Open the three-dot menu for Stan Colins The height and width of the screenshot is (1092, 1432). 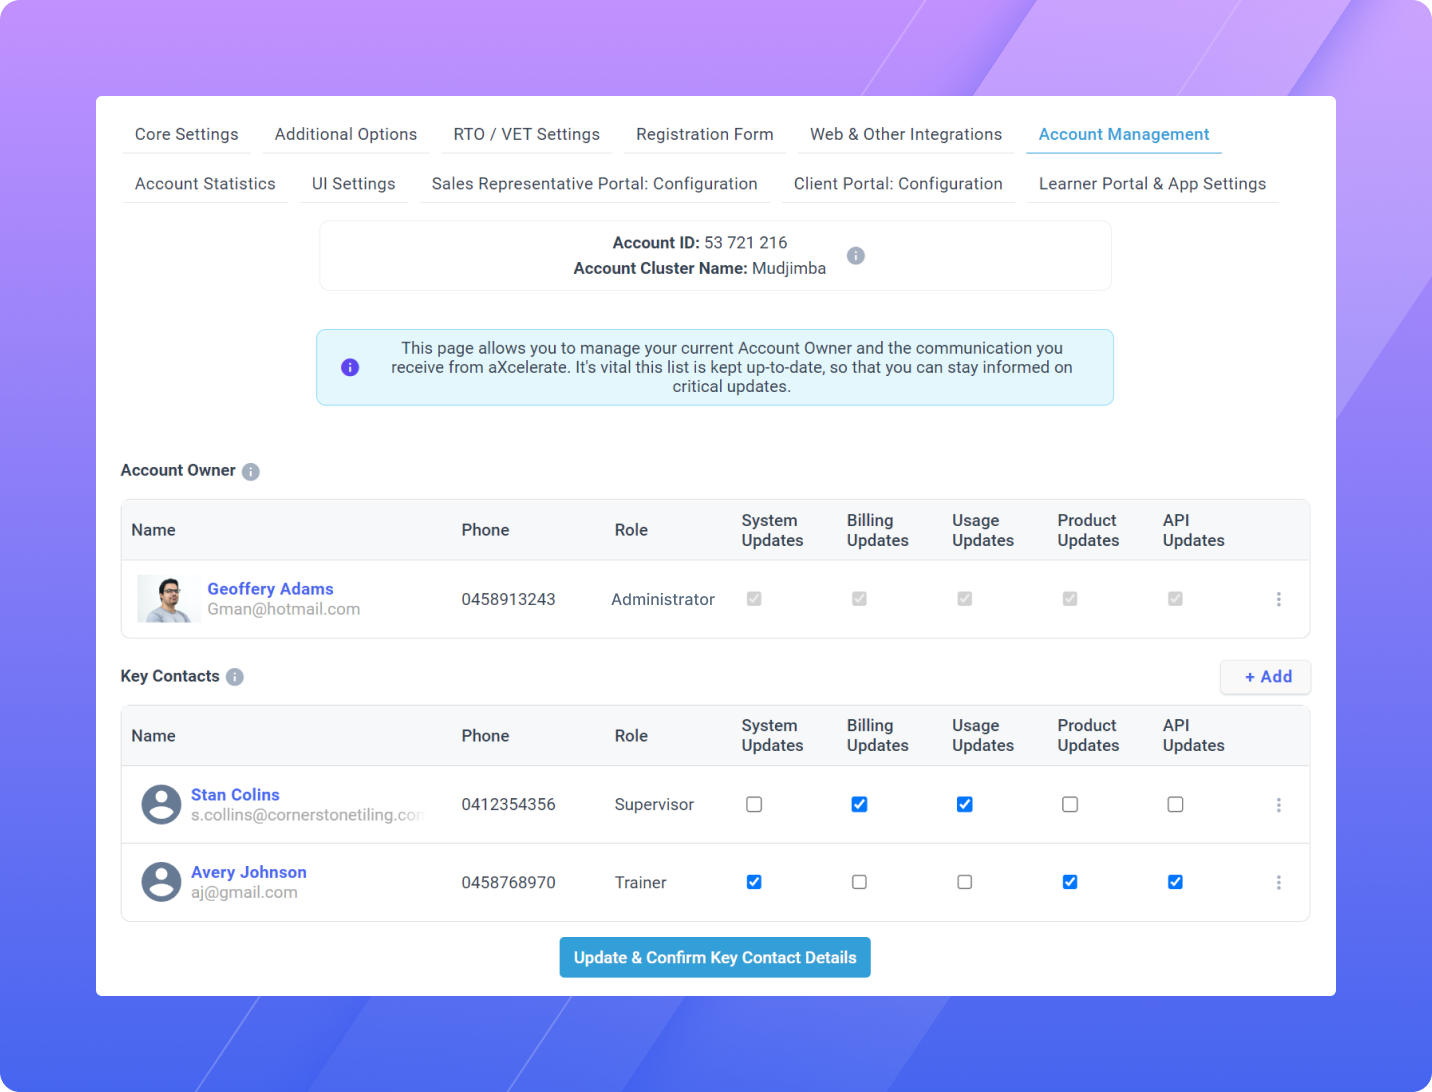pos(1279,804)
